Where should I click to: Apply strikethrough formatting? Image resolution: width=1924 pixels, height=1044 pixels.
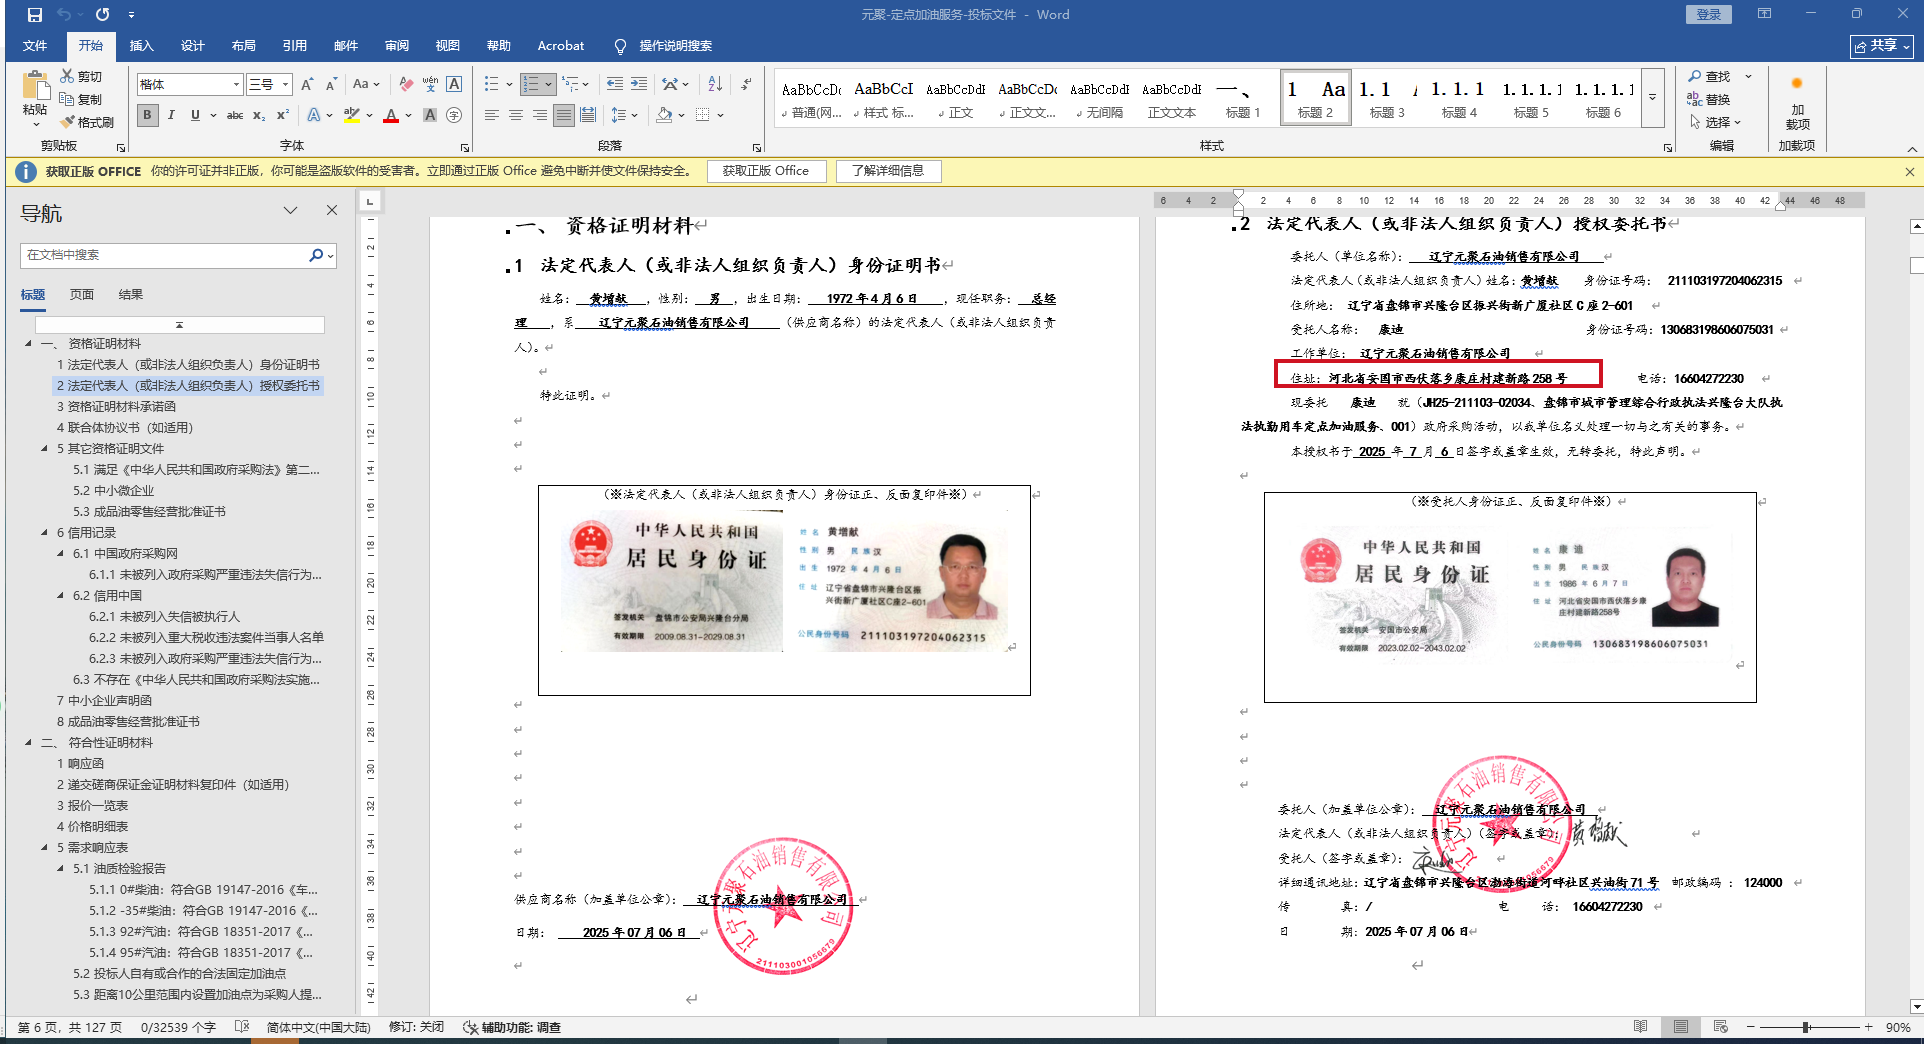[235, 115]
